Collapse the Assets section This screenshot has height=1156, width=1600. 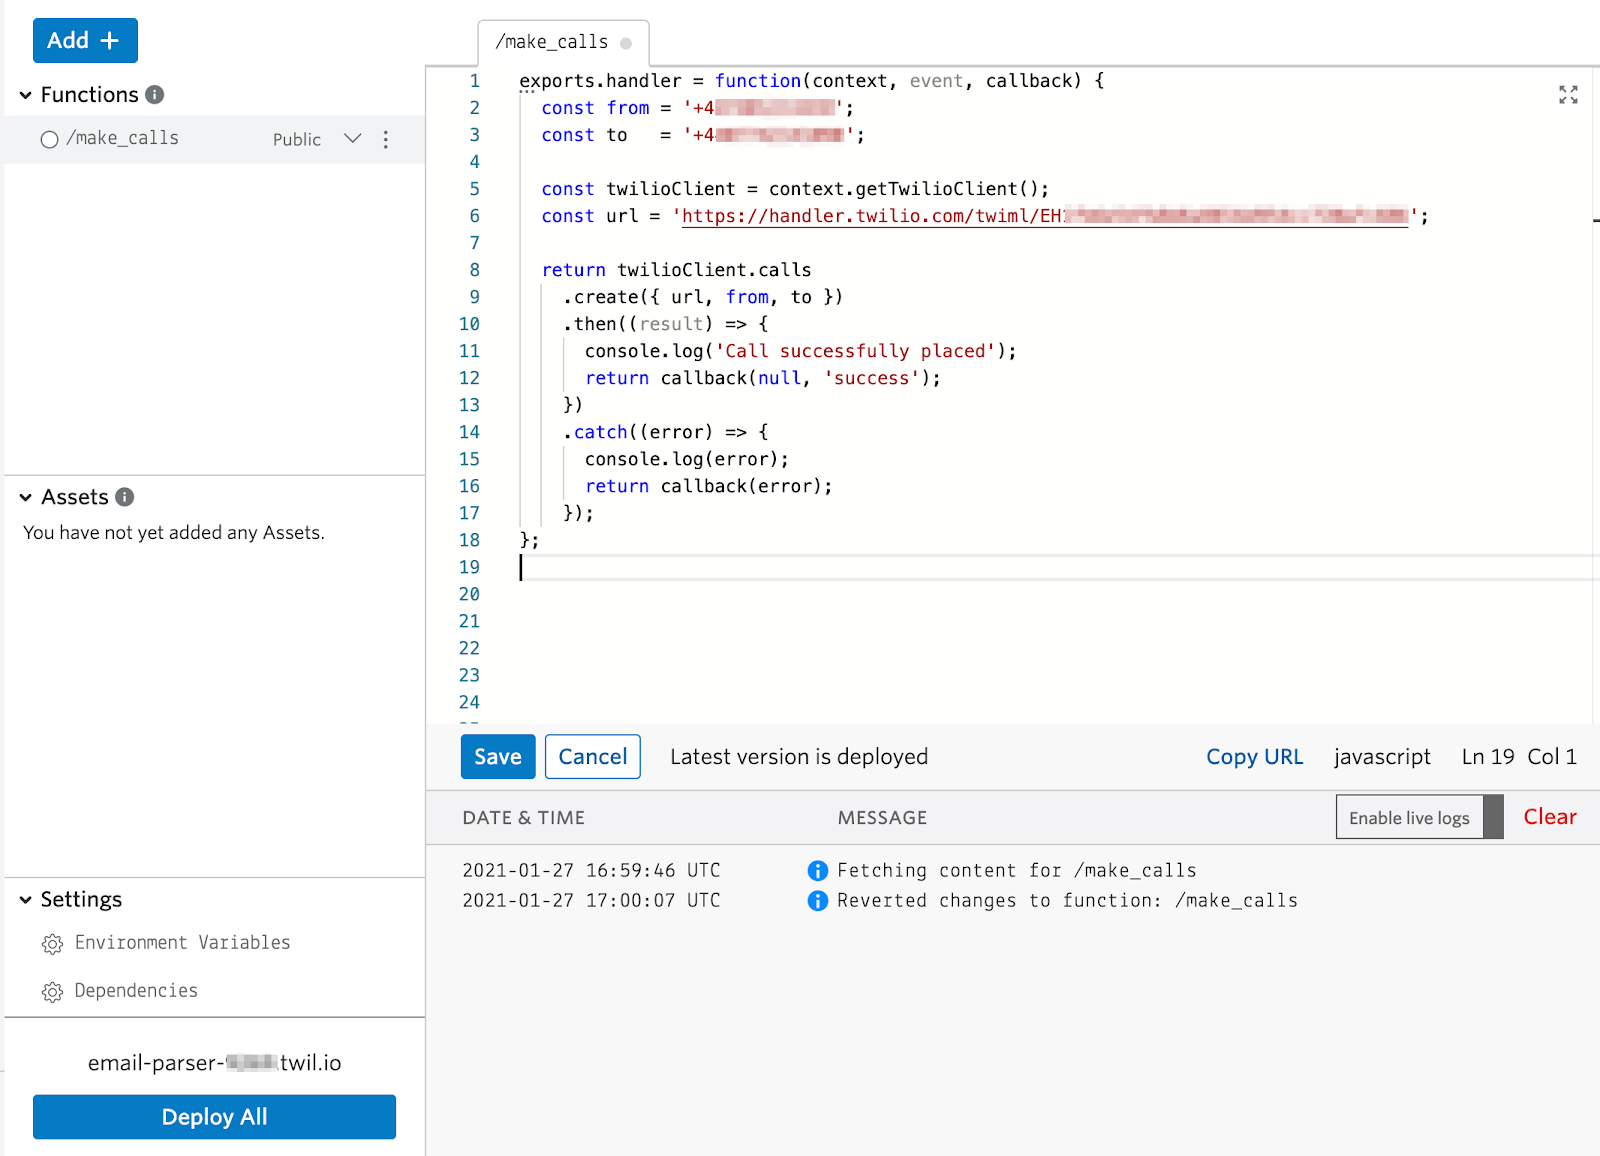pyautogui.click(x=26, y=498)
